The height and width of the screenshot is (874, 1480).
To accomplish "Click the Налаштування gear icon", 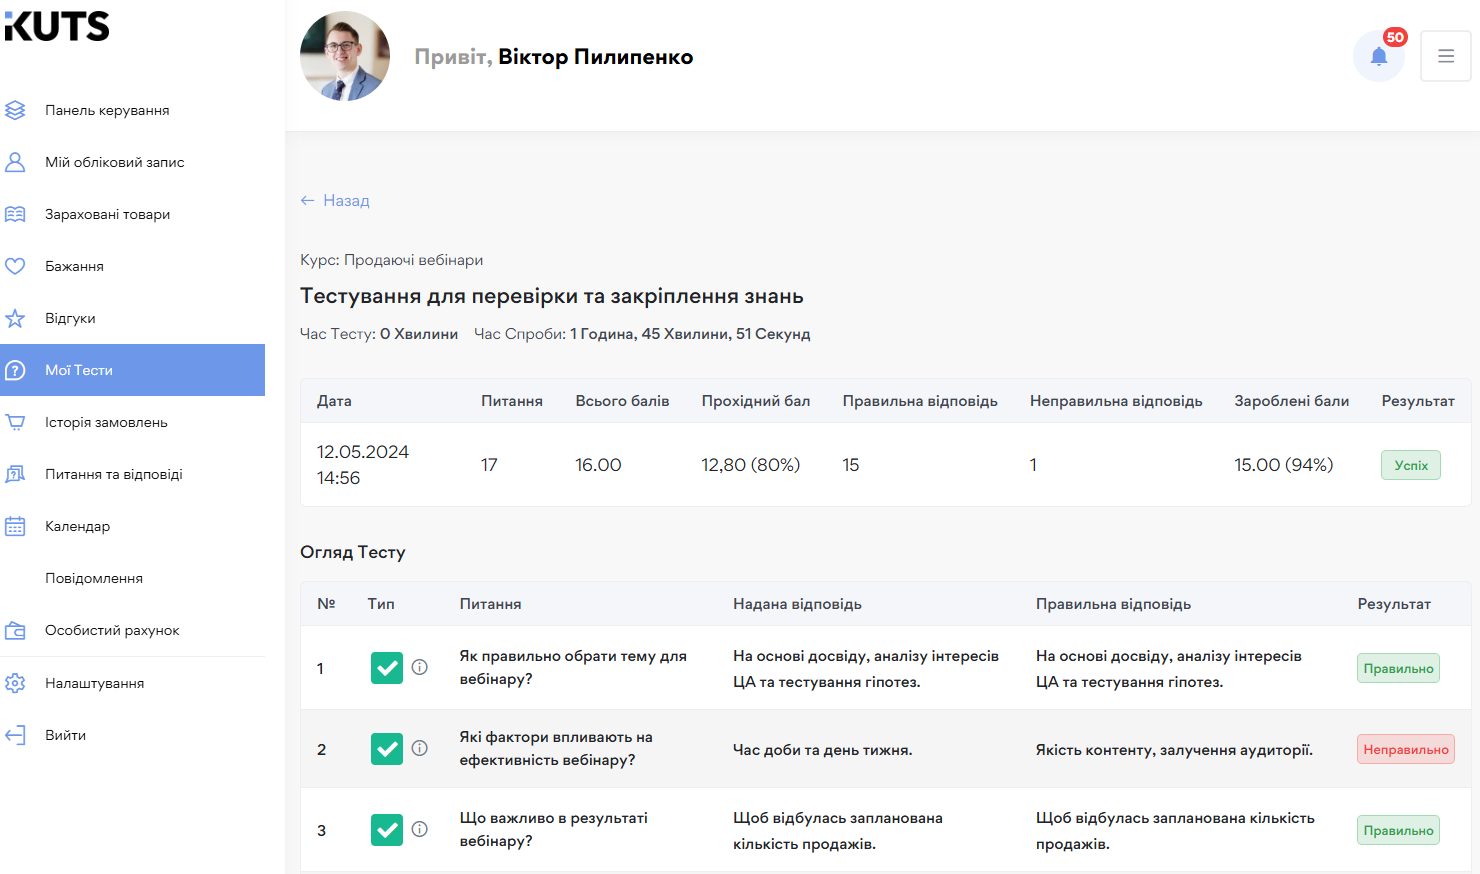I will 14,682.
